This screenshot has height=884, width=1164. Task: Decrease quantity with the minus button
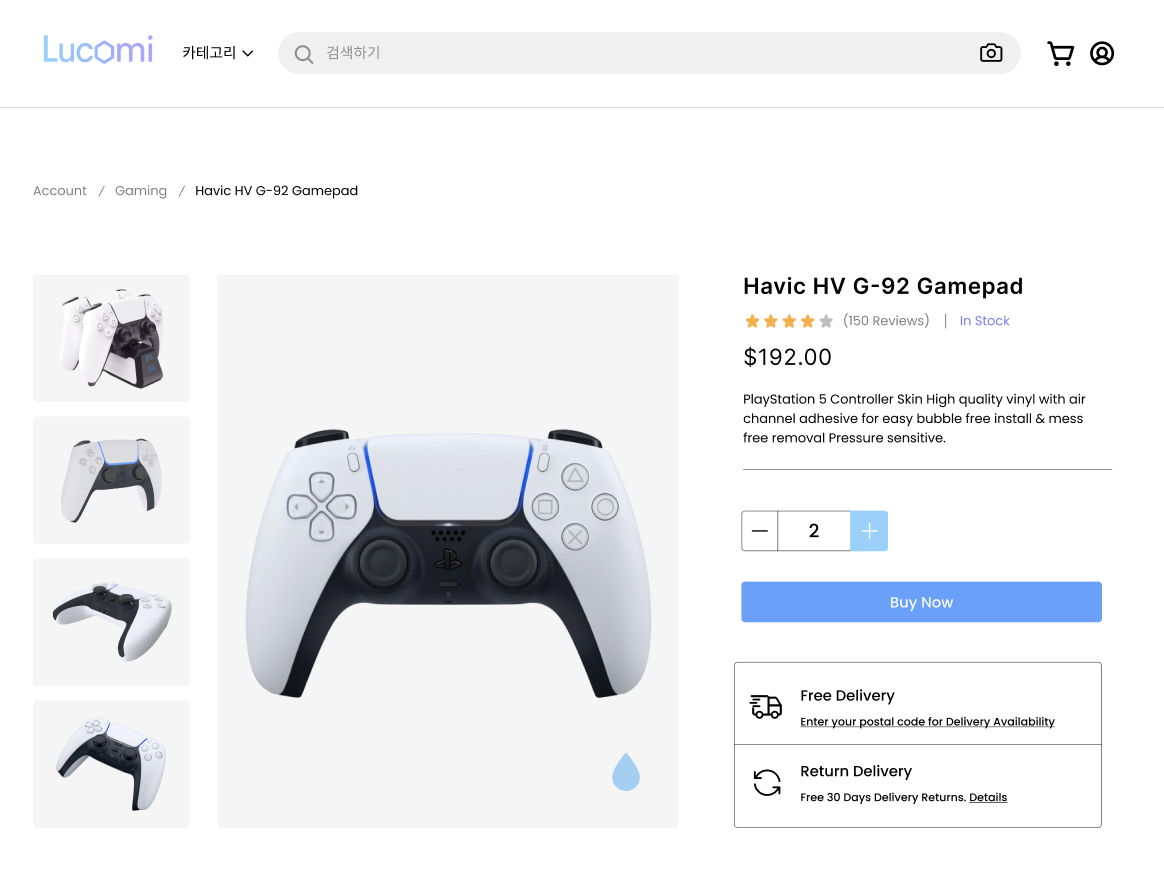tap(759, 531)
